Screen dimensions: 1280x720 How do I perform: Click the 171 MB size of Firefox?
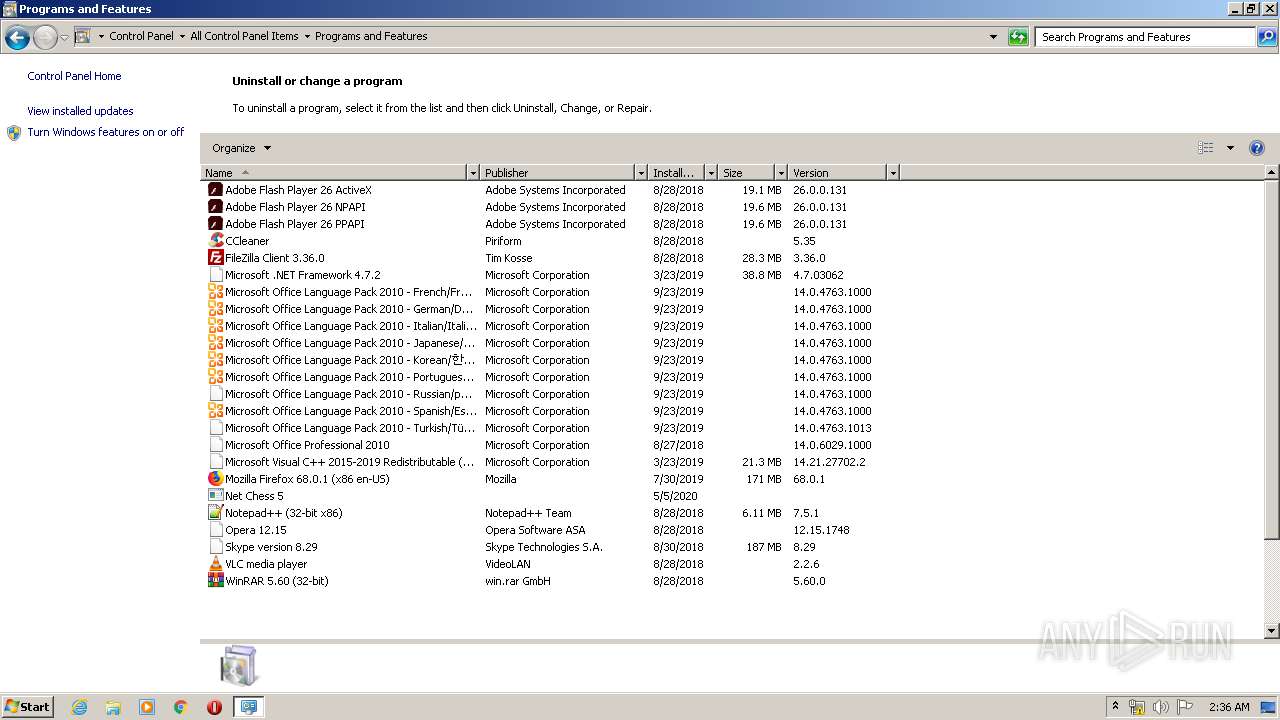(764, 479)
